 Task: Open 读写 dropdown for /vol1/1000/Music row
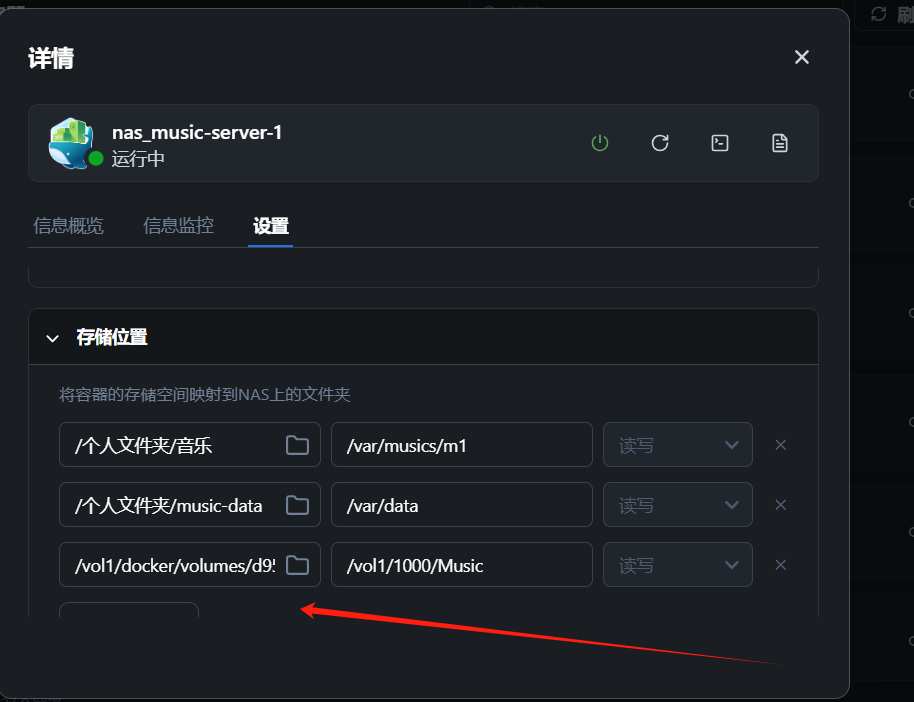tap(677, 565)
